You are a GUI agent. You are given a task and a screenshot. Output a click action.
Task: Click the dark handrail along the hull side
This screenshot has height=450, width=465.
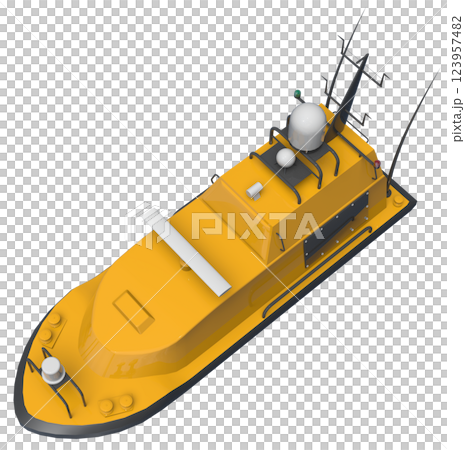(316, 271)
